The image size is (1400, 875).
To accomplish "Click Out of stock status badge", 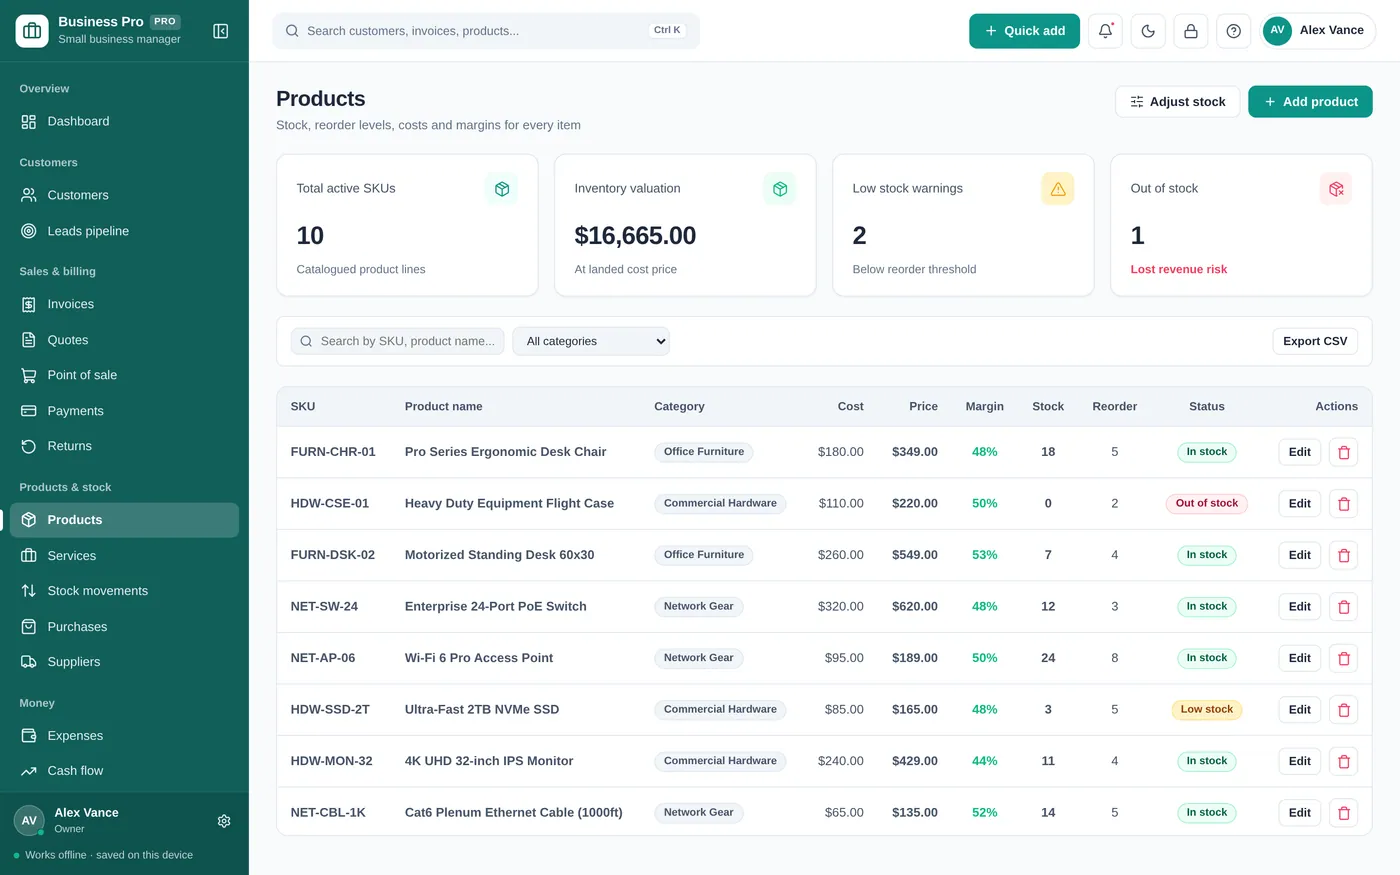I will pyautogui.click(x=1206, y=504).
